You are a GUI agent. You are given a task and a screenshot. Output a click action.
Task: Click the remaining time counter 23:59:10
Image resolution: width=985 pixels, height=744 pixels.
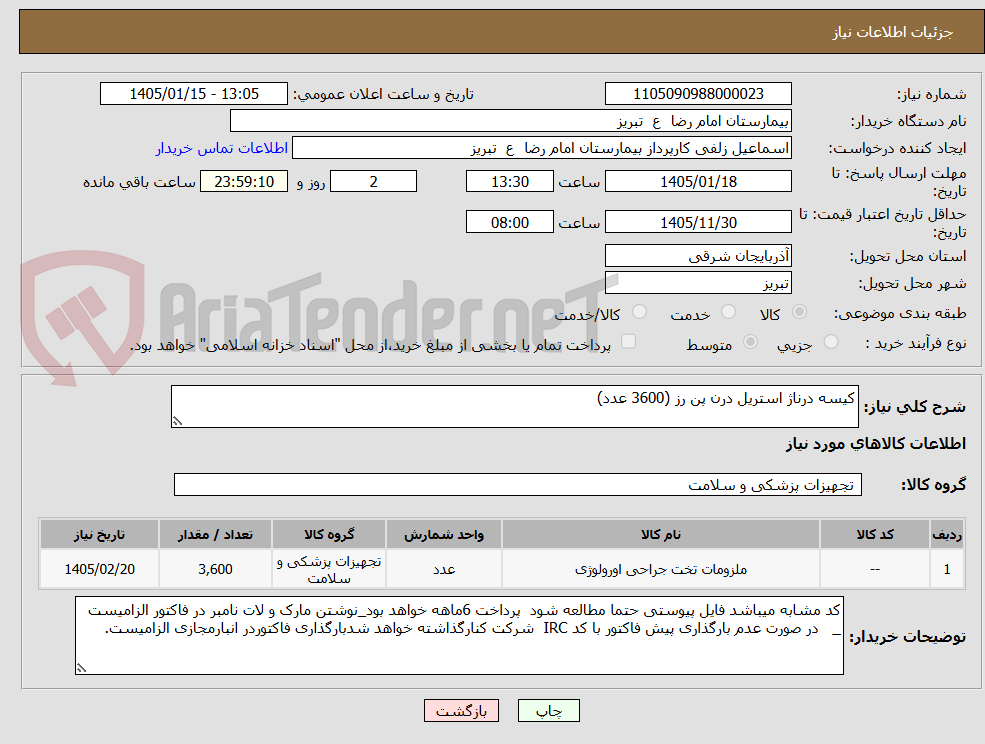(244, 182)
